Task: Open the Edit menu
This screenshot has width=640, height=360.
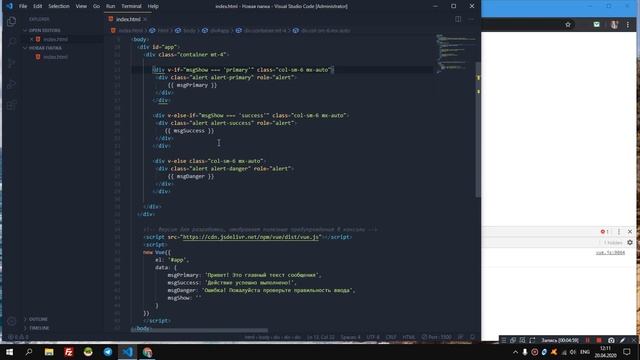Action: pyautogui.click(x=38, y=6)
